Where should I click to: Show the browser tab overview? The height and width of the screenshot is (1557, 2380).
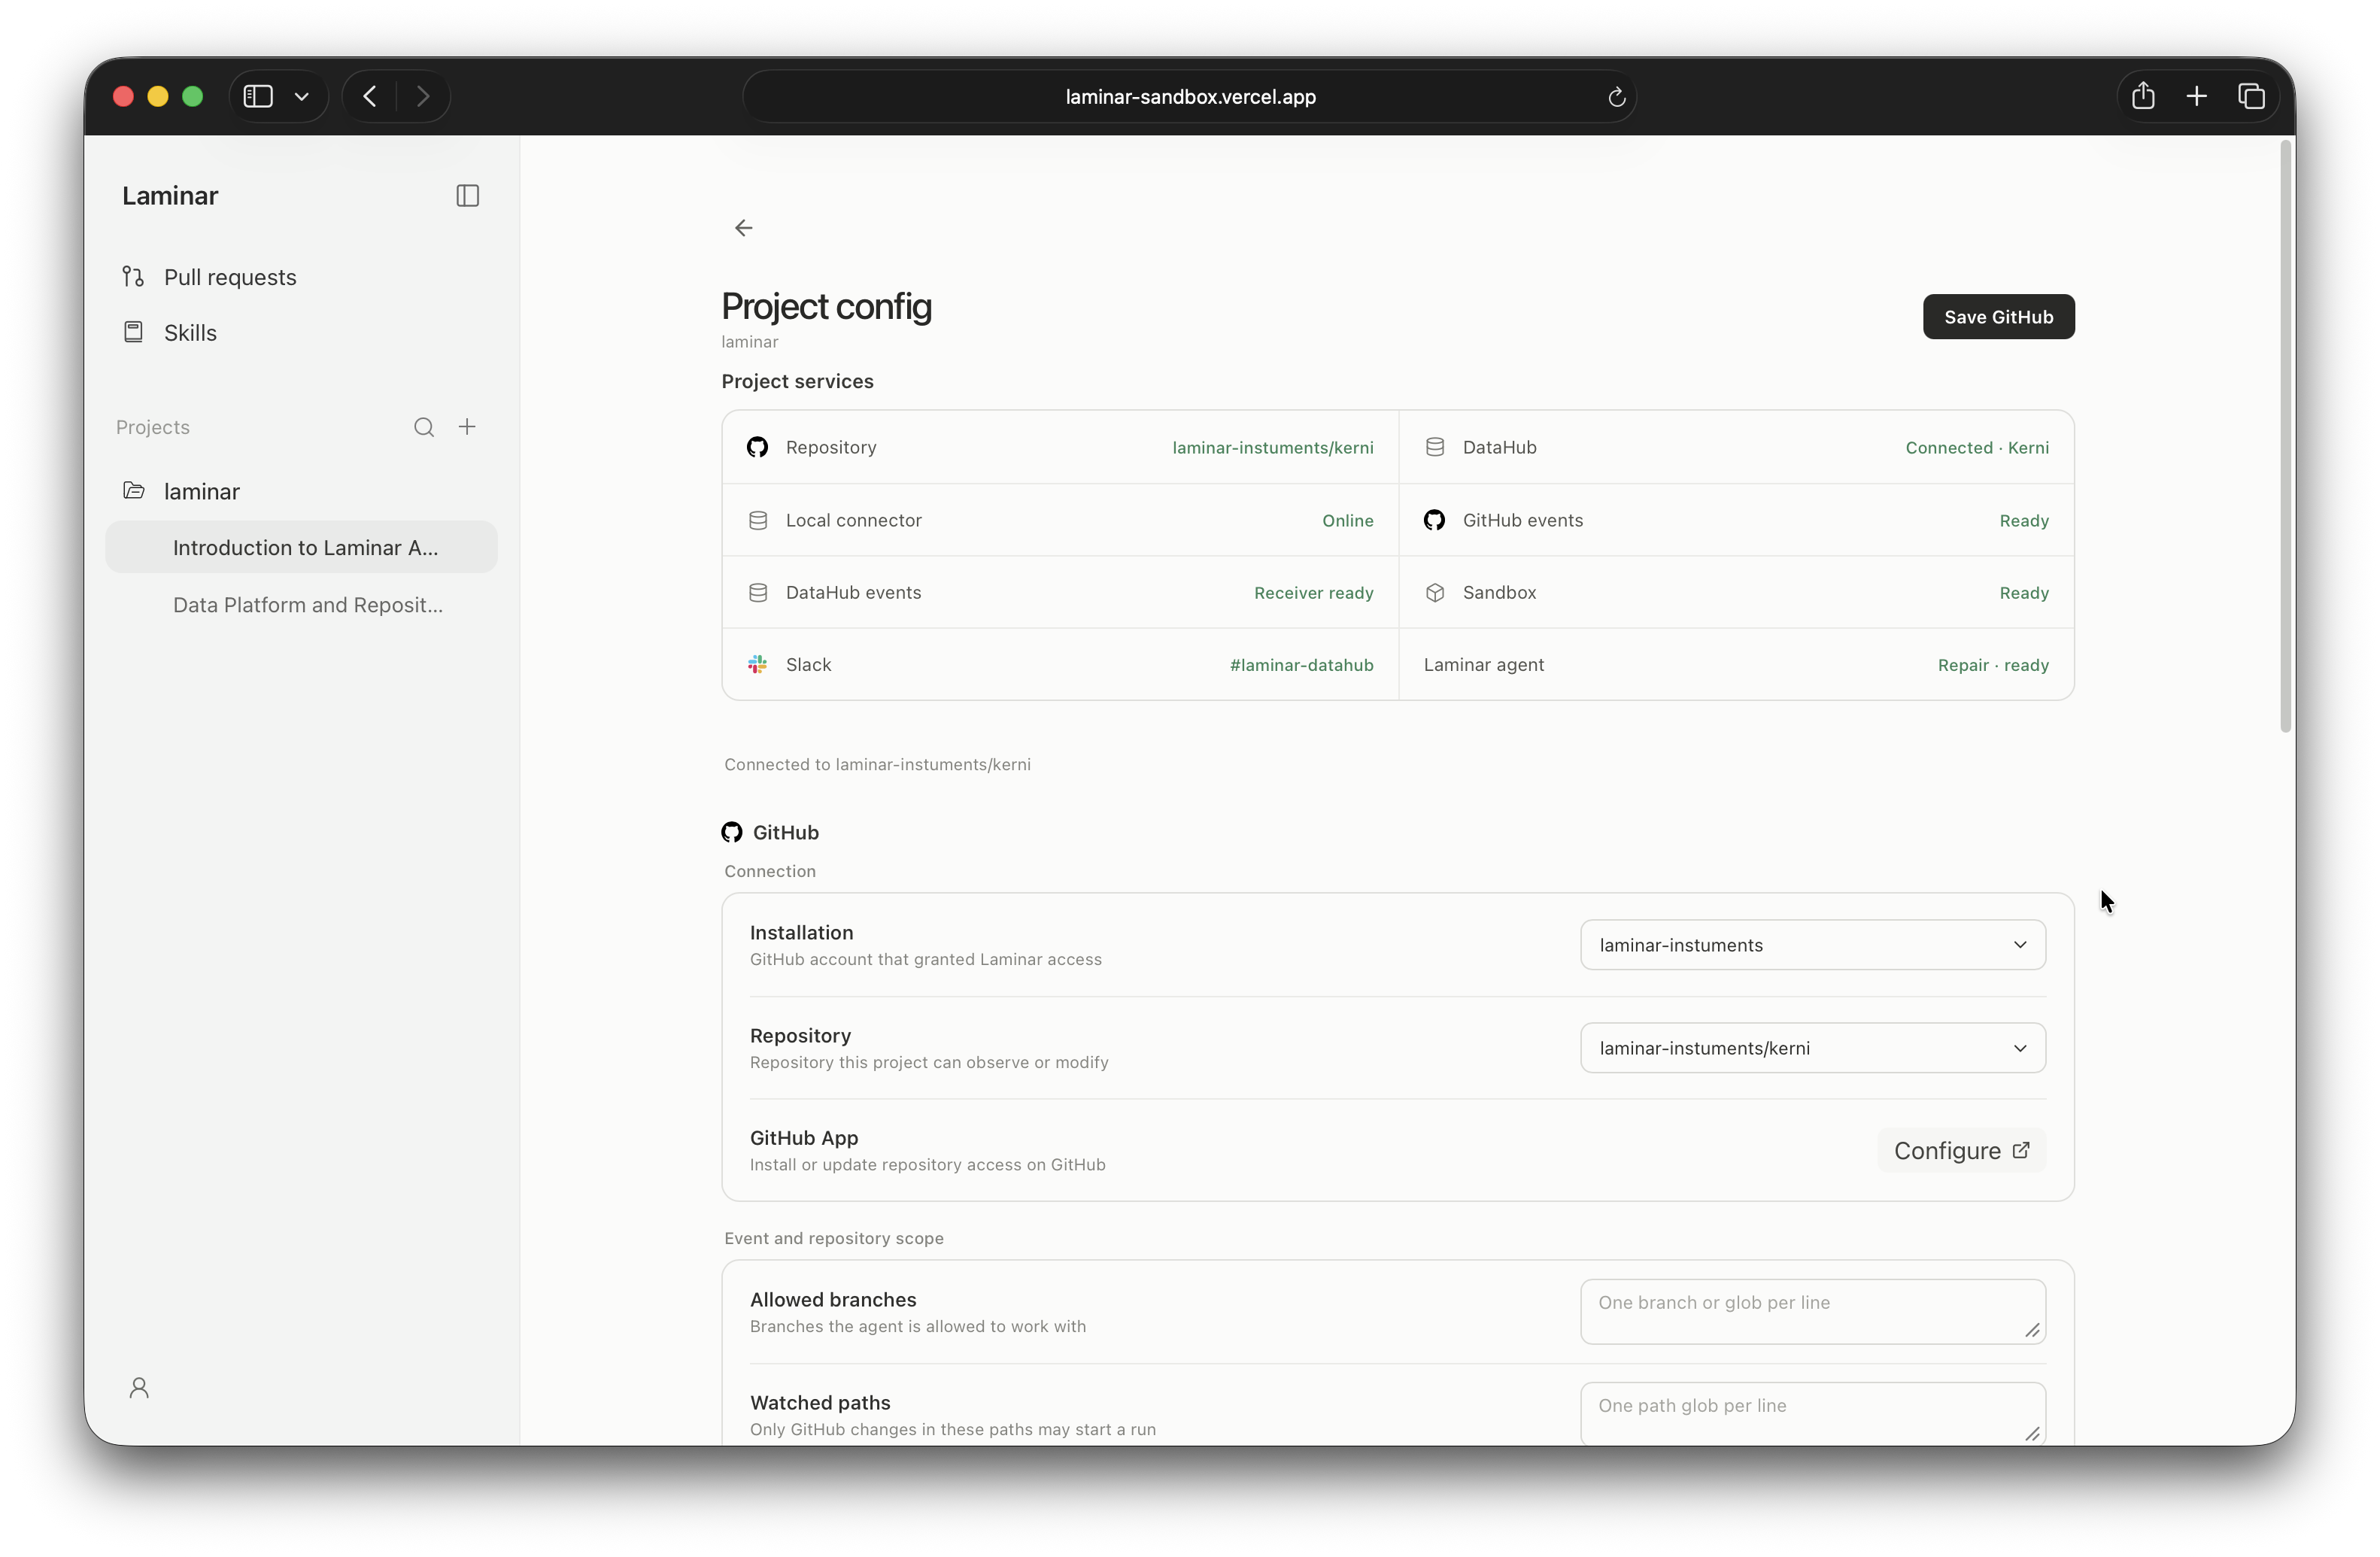click(2251, 96)
